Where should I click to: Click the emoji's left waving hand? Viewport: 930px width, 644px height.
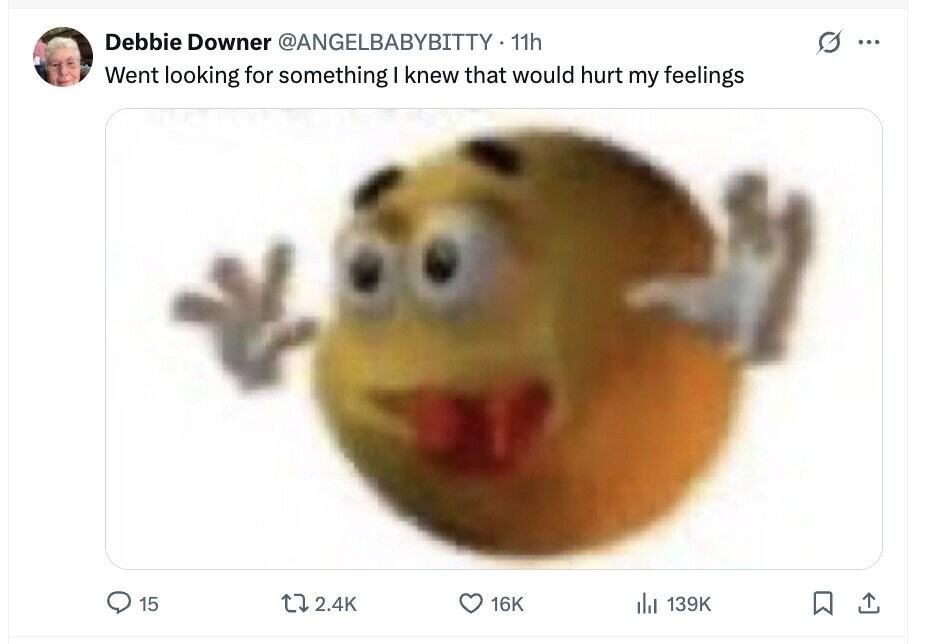243,314
